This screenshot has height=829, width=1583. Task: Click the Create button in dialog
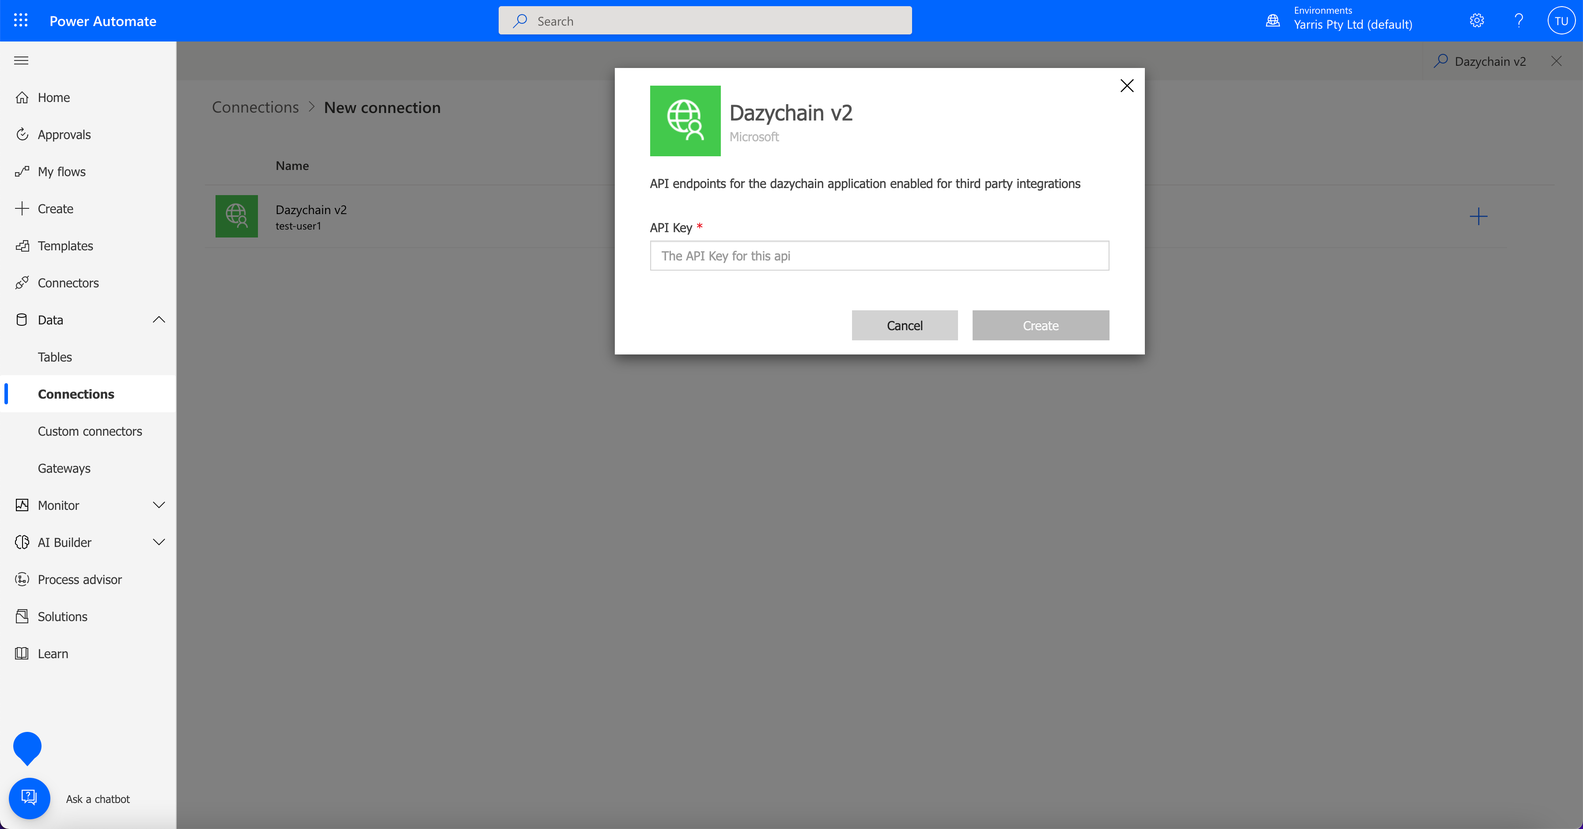[x=1041, y=325]
